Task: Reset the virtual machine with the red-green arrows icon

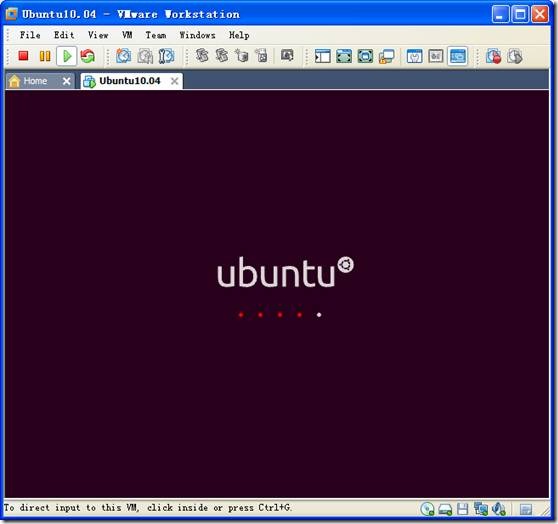Action: [x=88, y=56]
